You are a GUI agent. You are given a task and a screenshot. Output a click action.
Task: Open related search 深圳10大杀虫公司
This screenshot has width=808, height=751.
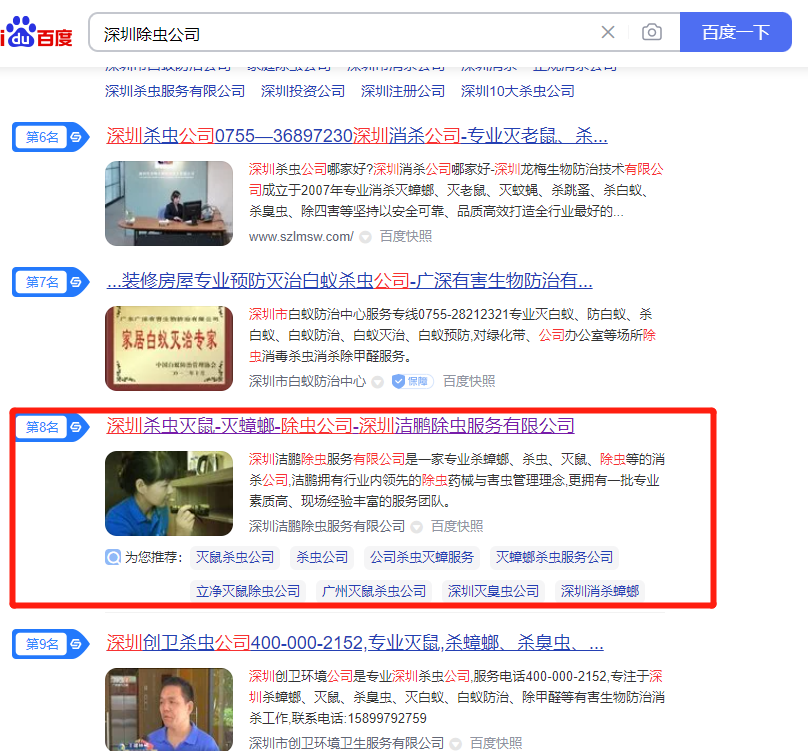[x=517, y=91]
